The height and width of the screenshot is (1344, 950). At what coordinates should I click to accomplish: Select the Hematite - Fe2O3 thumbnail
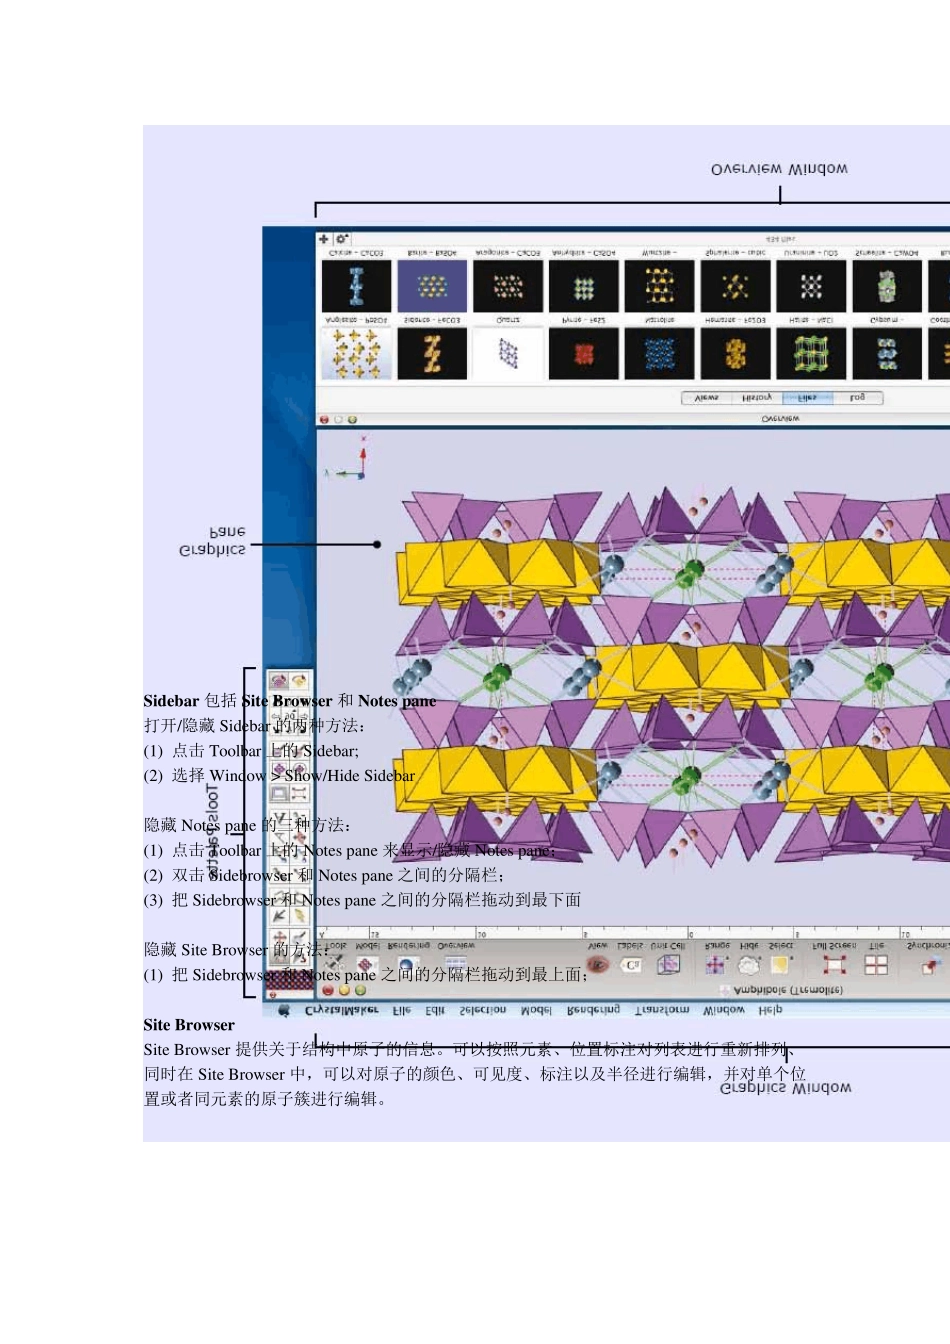click(735, 353)
